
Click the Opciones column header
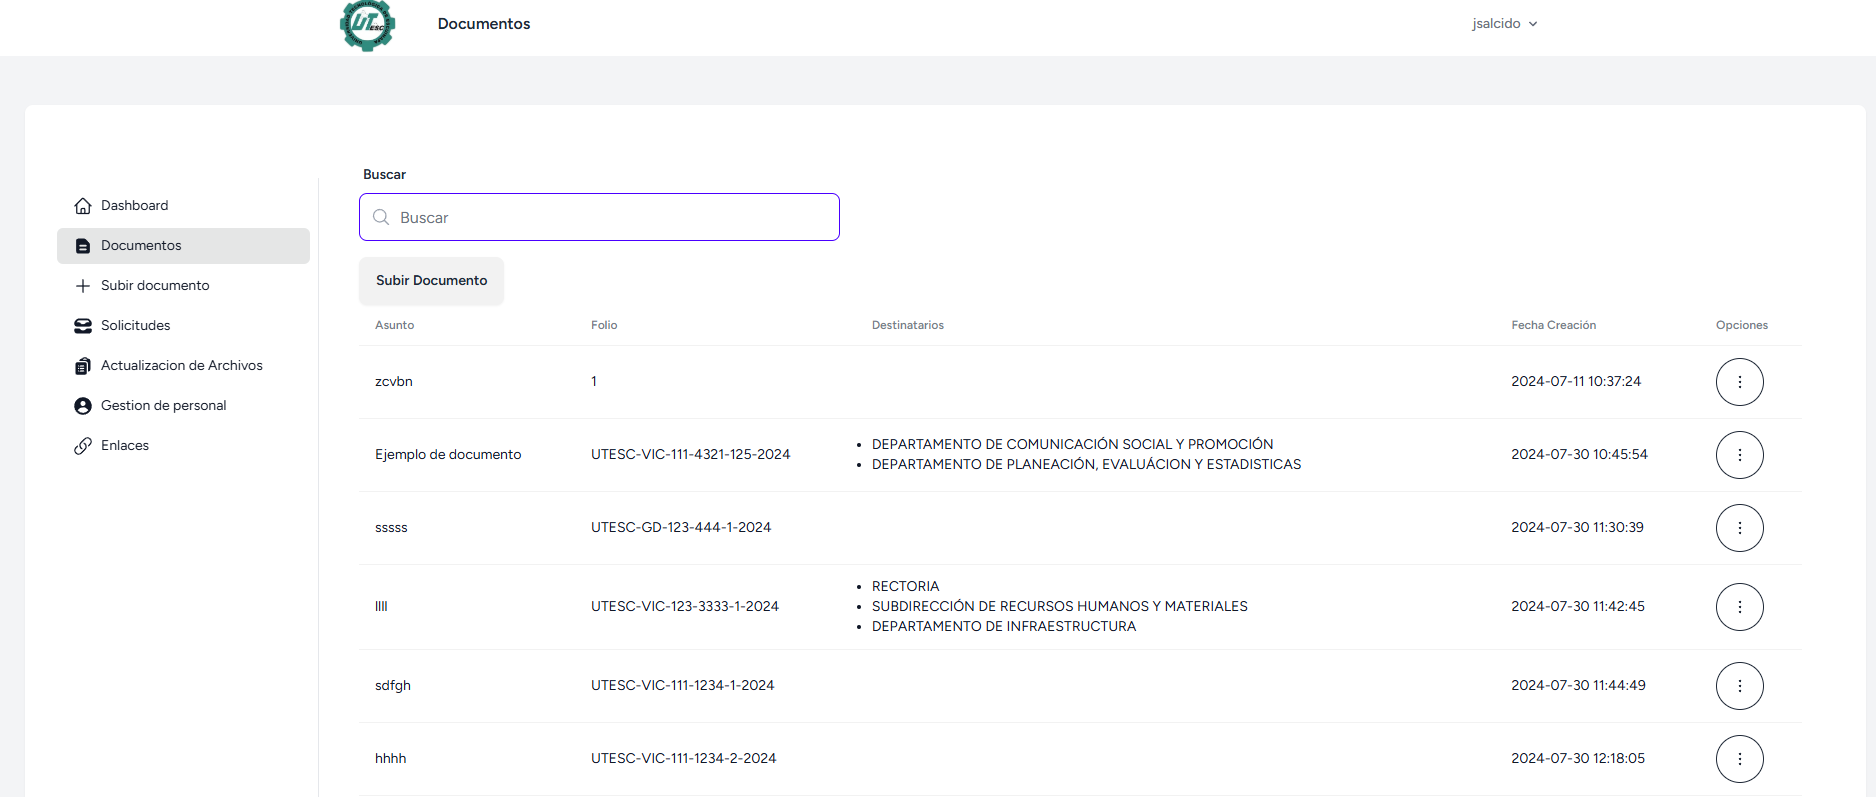1741,325
